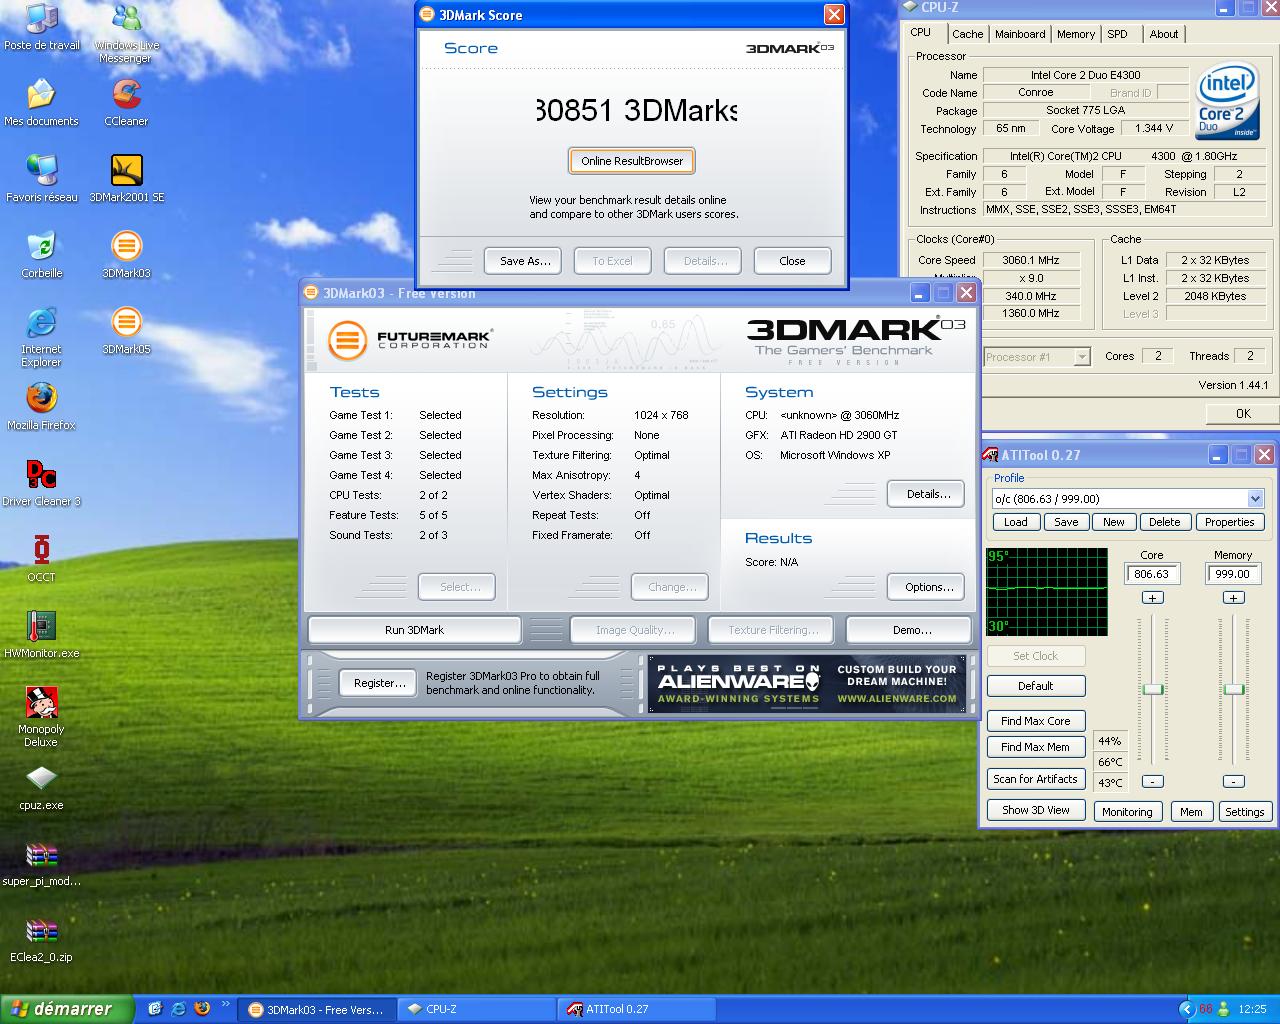Switch to the Cache tab in CPU-Z
The height and width of the screenshot is (1024, 1280).
(x=967, y=34)
